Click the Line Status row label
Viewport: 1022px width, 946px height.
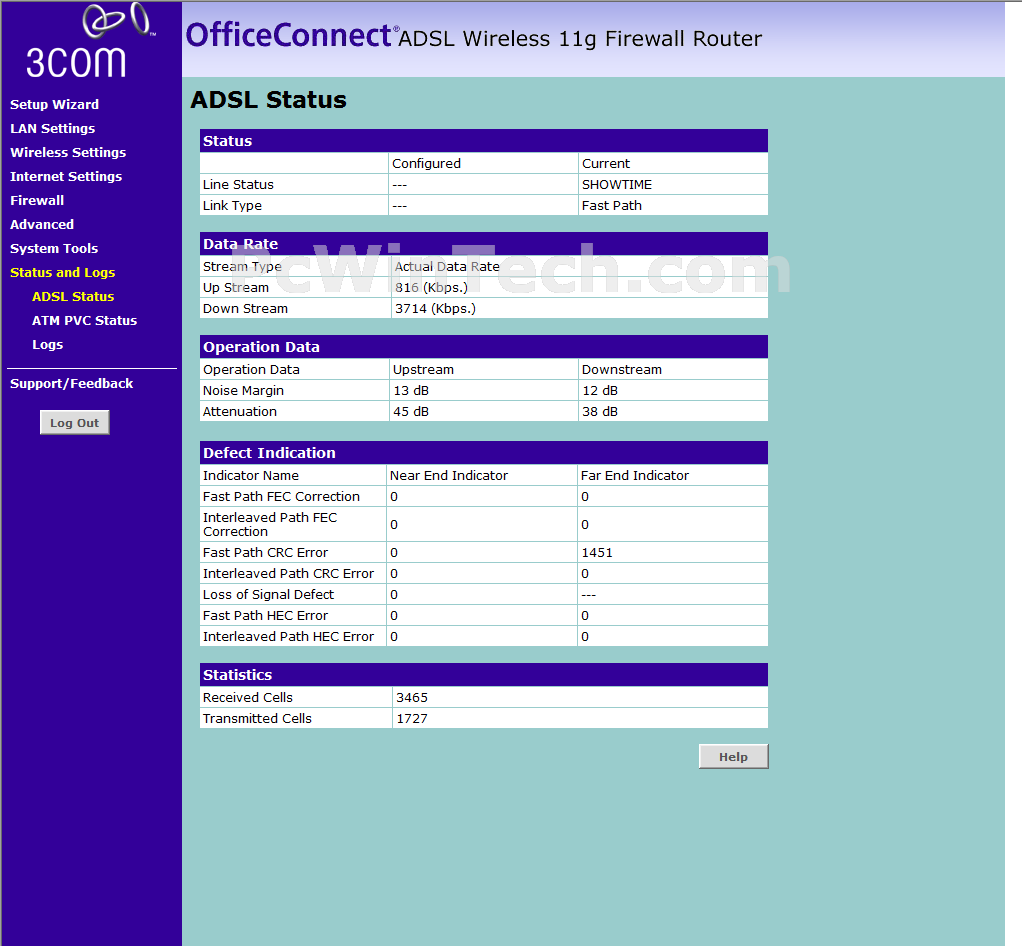click(238, 185)
